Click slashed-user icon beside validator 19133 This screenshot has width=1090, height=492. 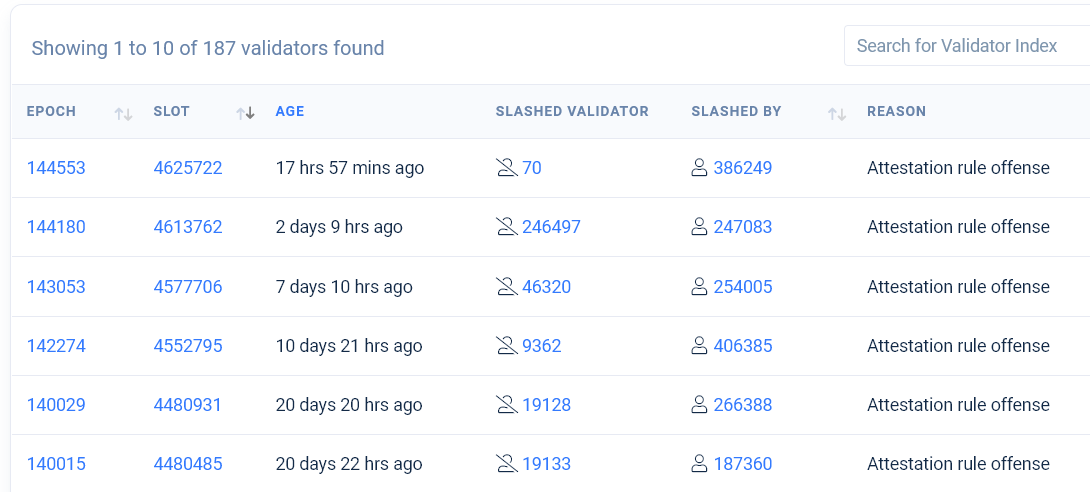507,464
